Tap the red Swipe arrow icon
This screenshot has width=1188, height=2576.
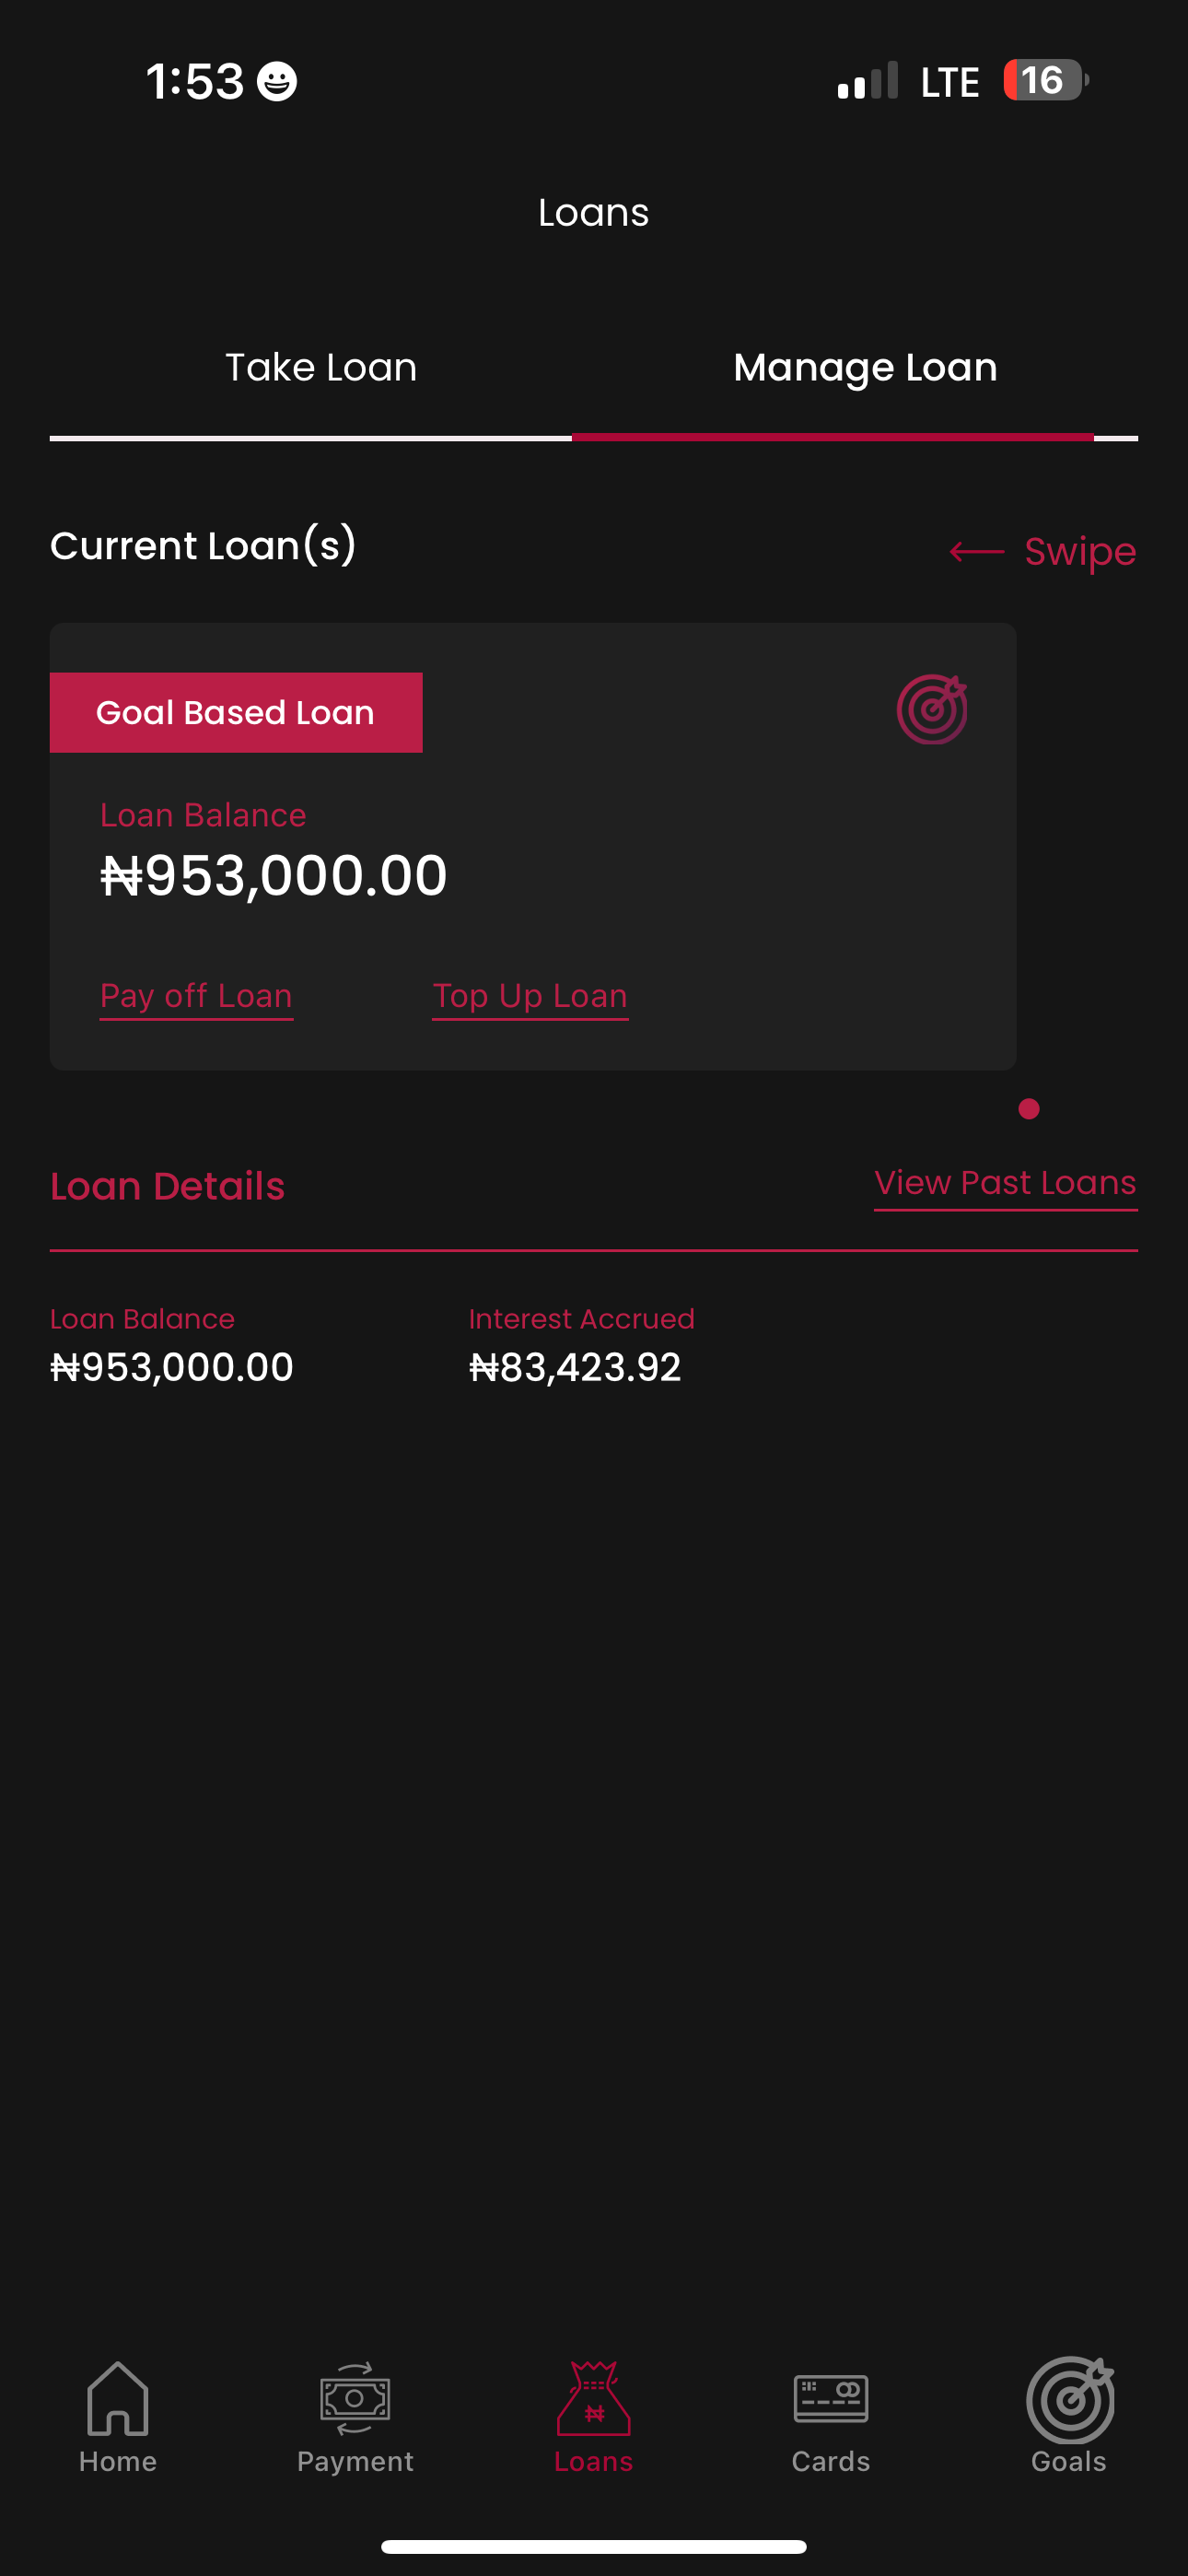coord(977,552)
